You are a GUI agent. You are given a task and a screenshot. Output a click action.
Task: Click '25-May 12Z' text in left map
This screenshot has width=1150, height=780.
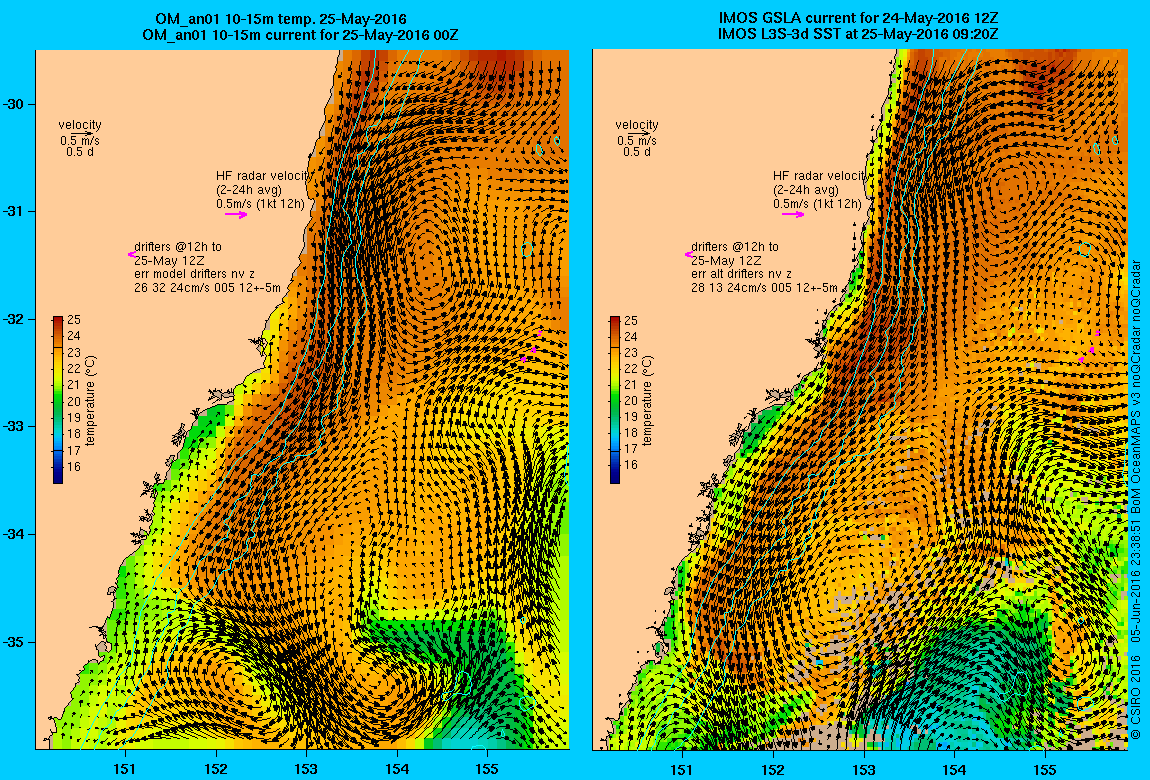coord(169,260)
